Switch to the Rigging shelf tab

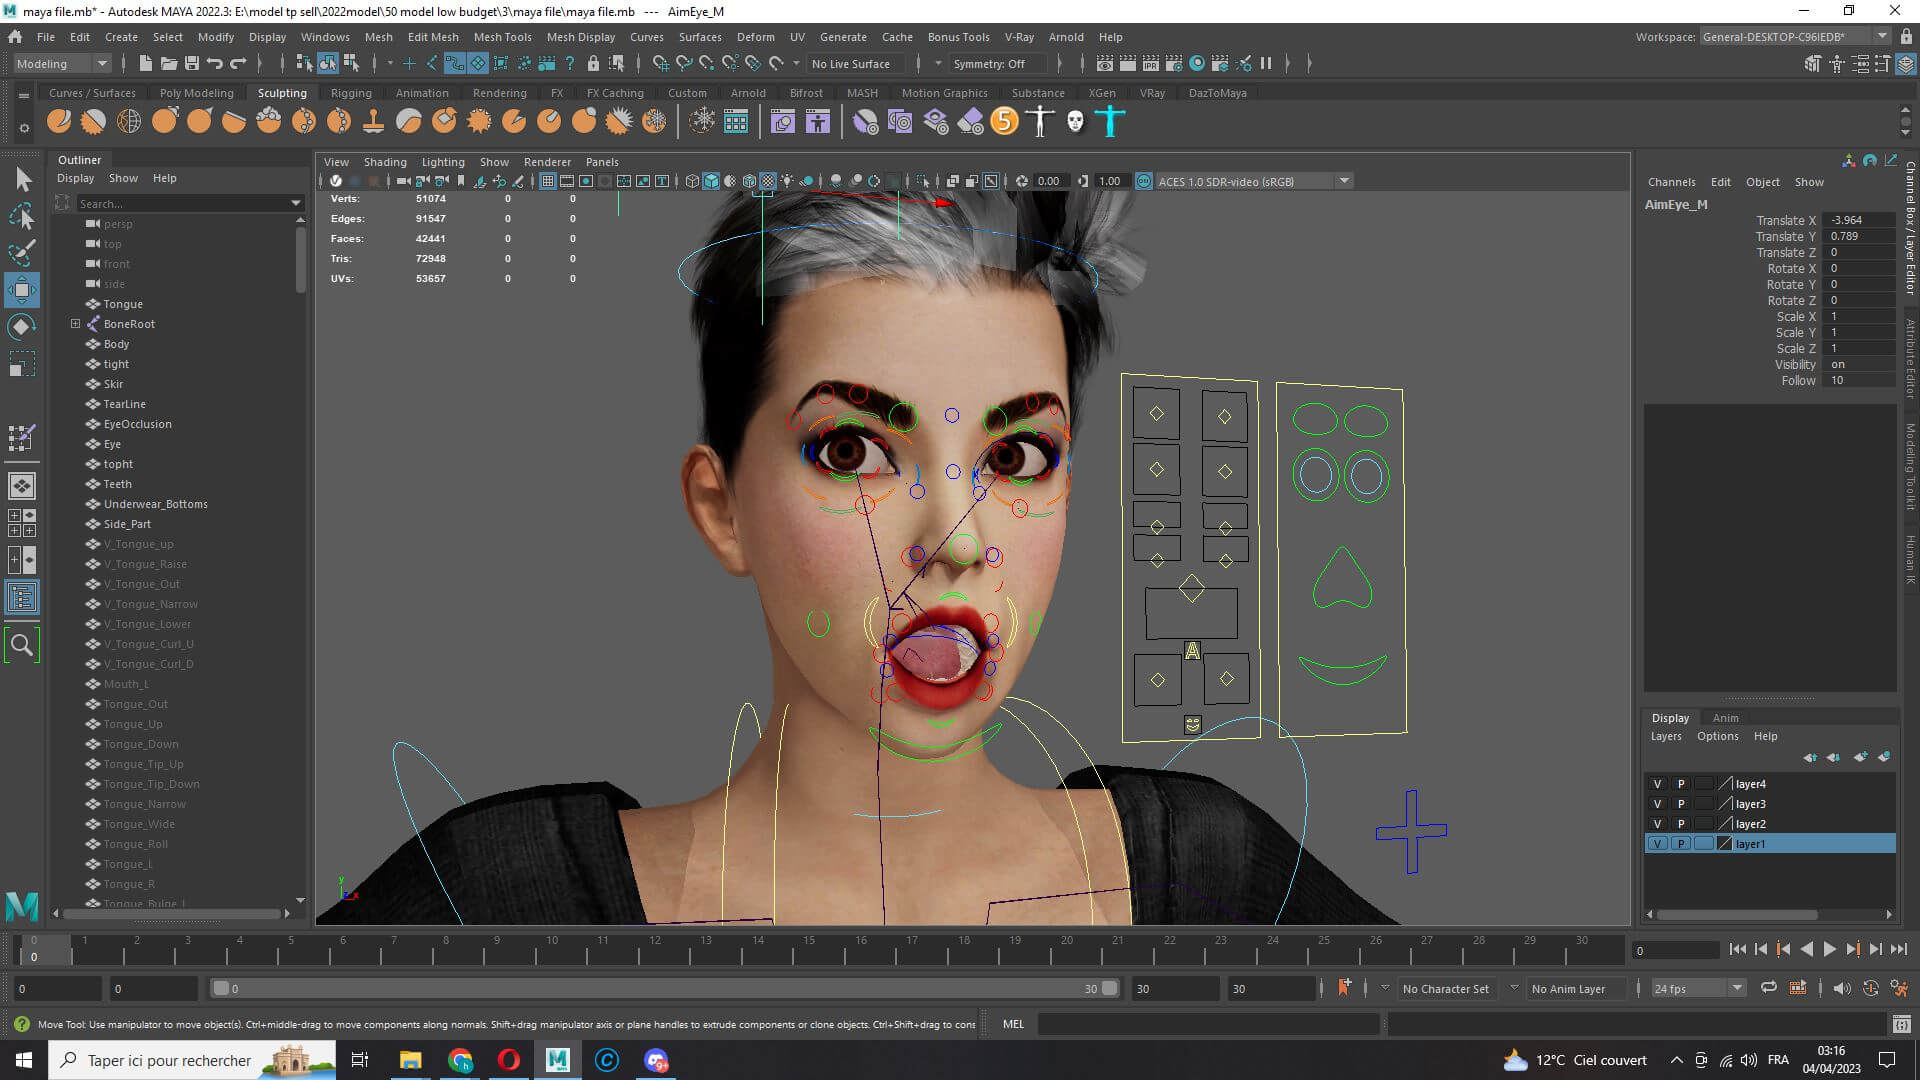[351, 93]
